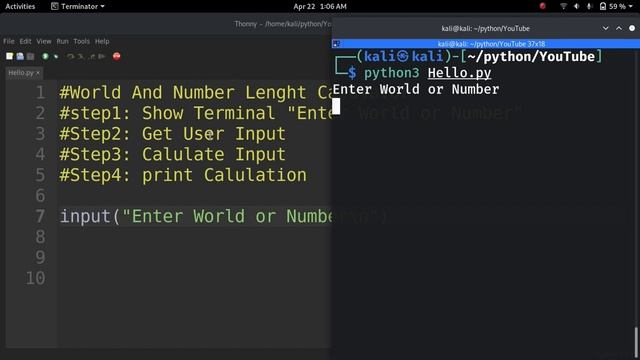
Task: Run the current script with green play icon
Action: pyautogui.click(x=45, y=56)
